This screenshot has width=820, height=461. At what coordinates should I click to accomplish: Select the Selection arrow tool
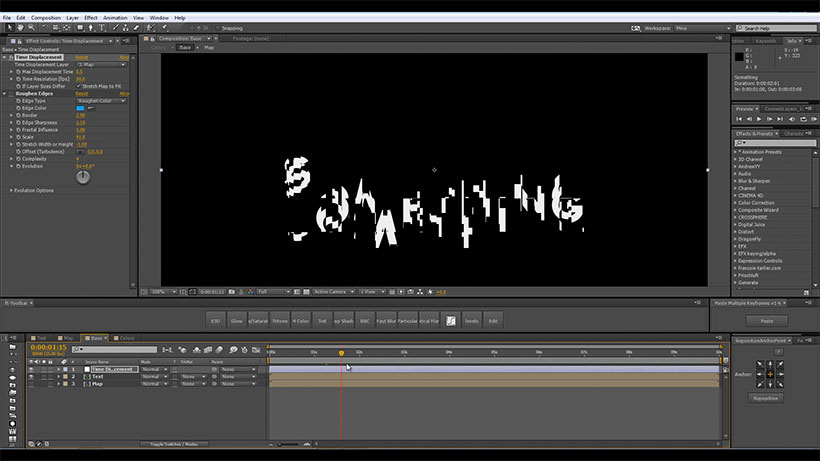tap(9, 28)
